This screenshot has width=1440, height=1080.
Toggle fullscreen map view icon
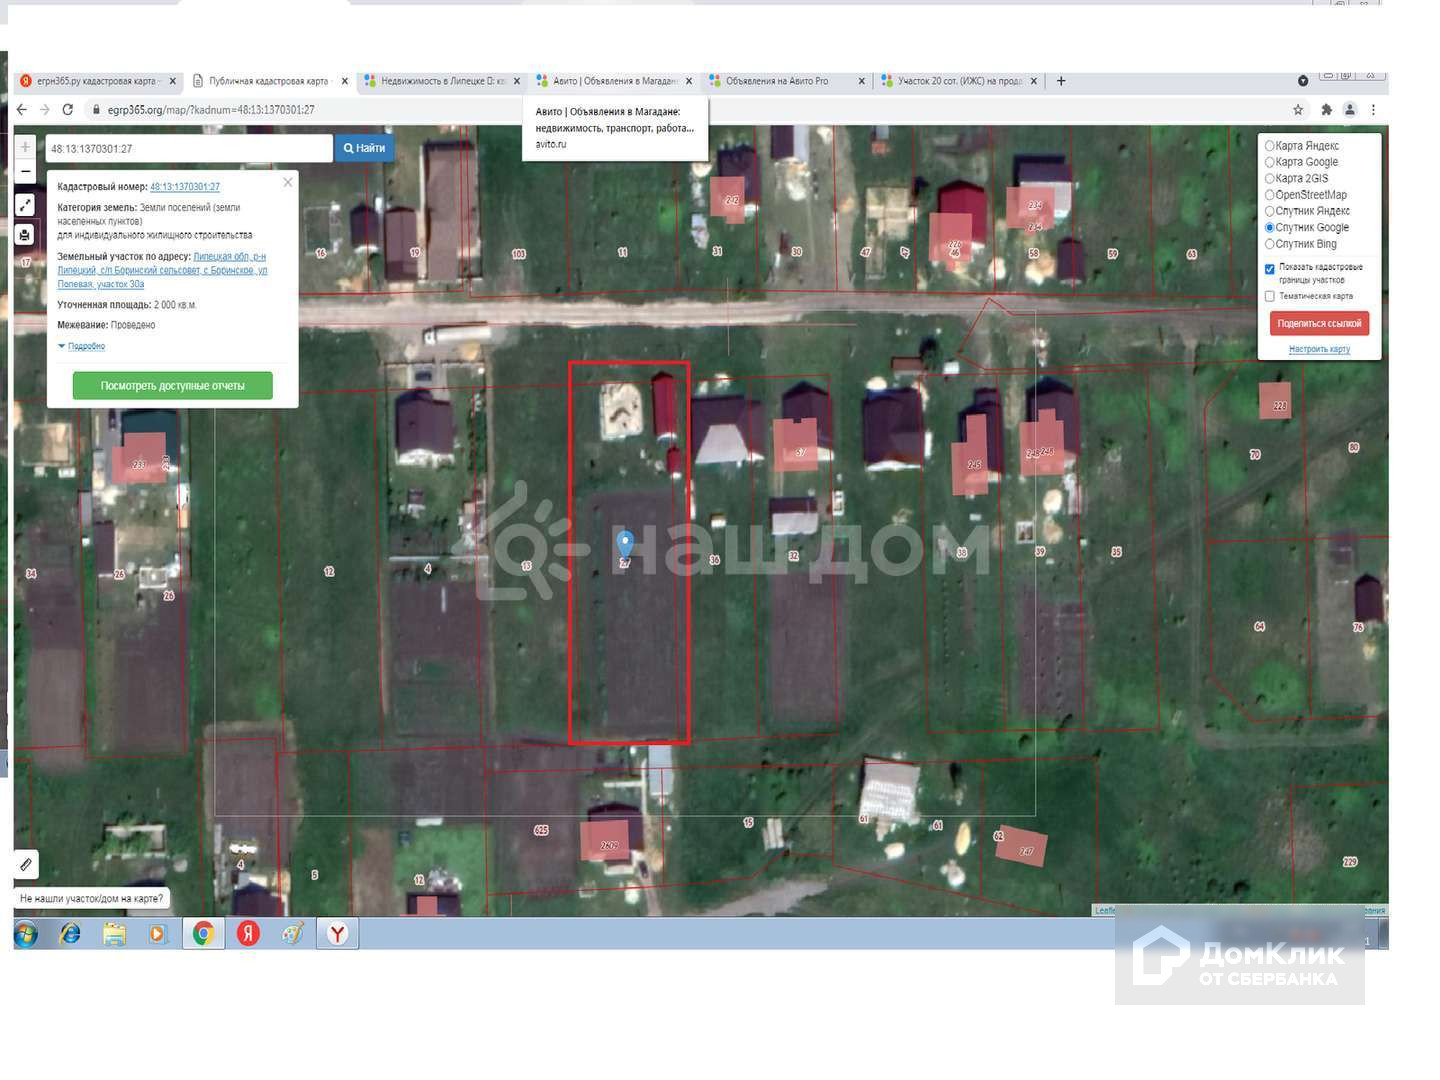pos(26,205)
